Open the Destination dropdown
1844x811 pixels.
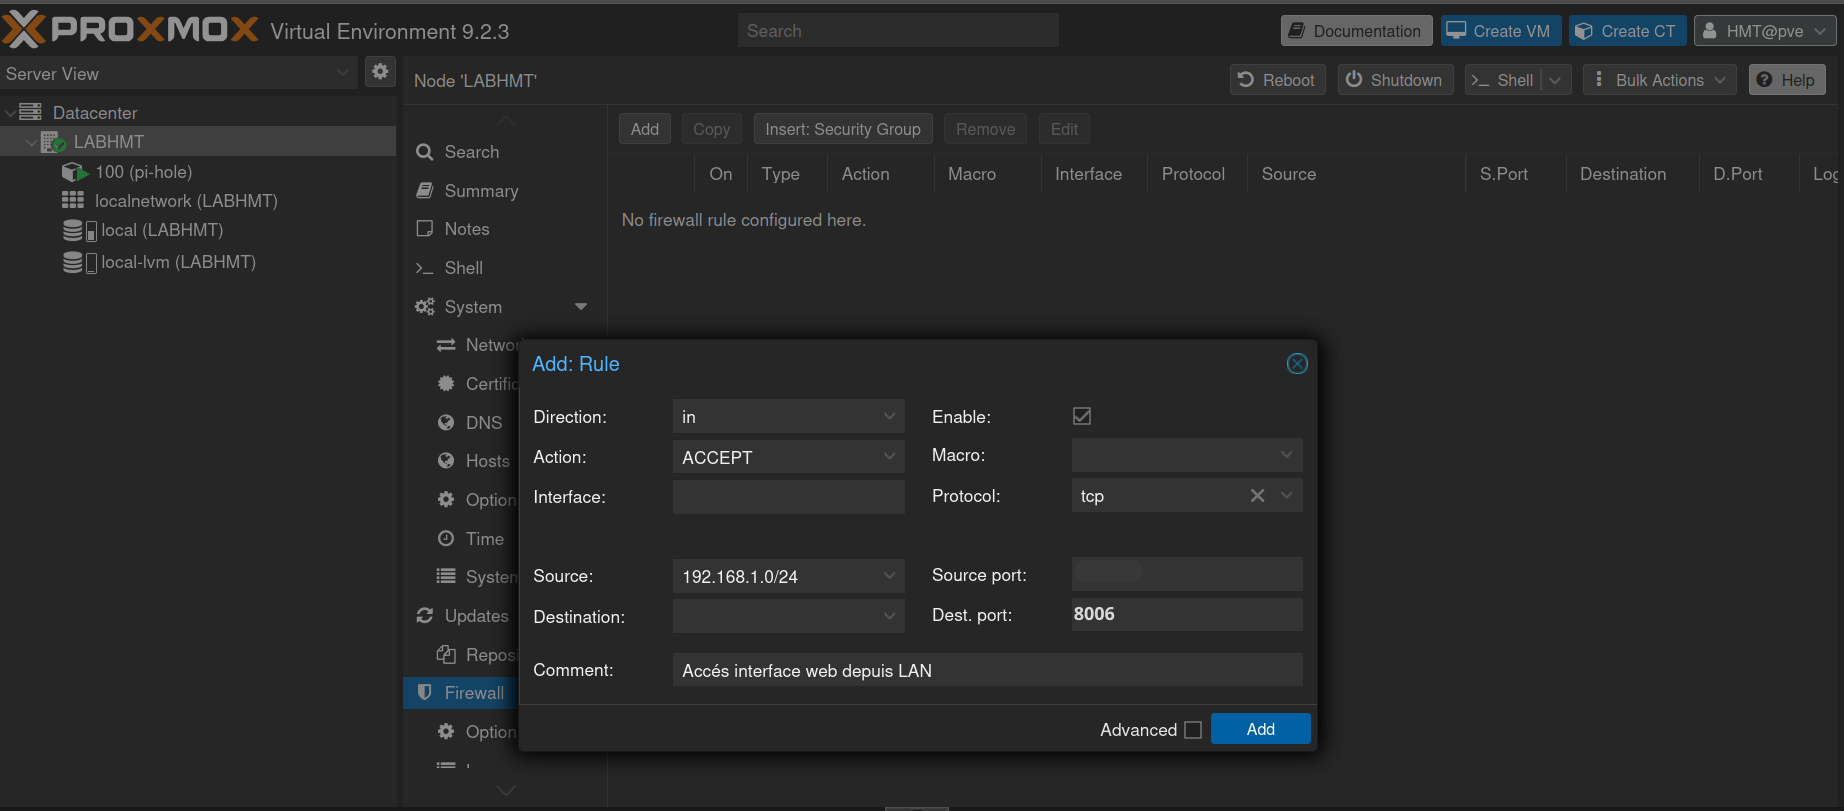pos(889,616)
